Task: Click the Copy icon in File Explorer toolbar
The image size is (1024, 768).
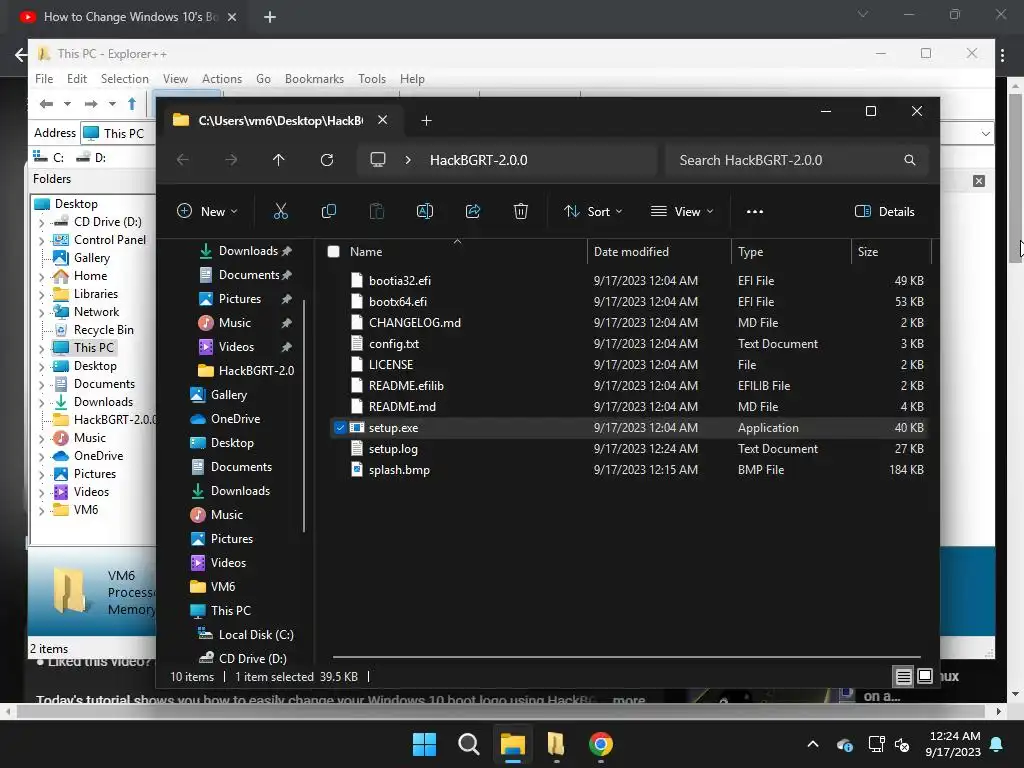Action: [x=328, y=211]
